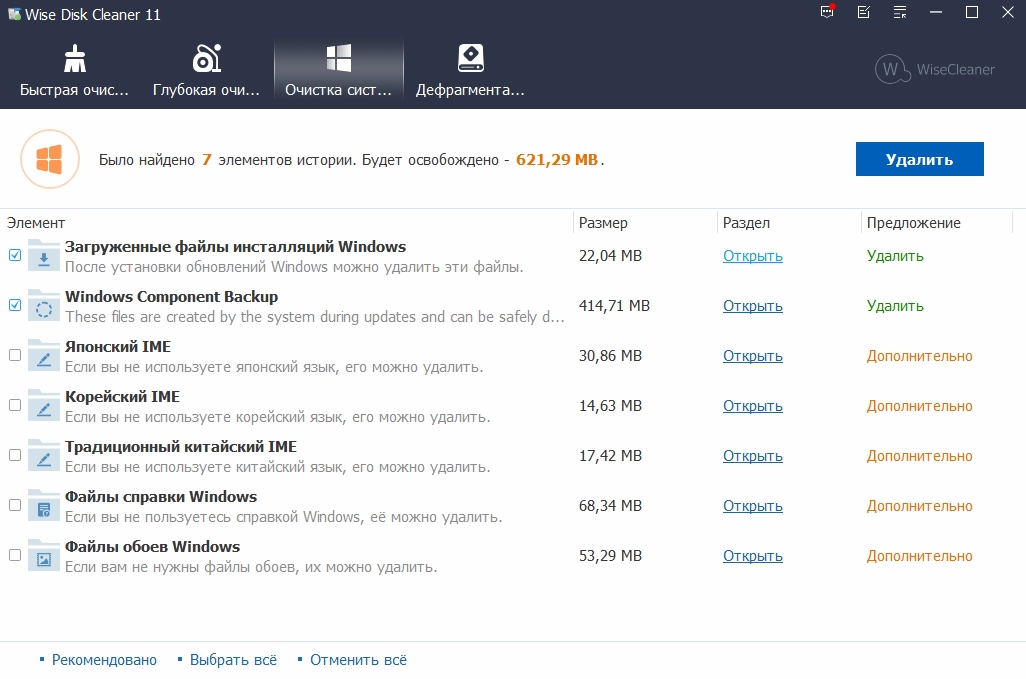Viewport: 1026px width, 679px height.
Task: Sort list by the Размер column header
Action: coord(603,223)
